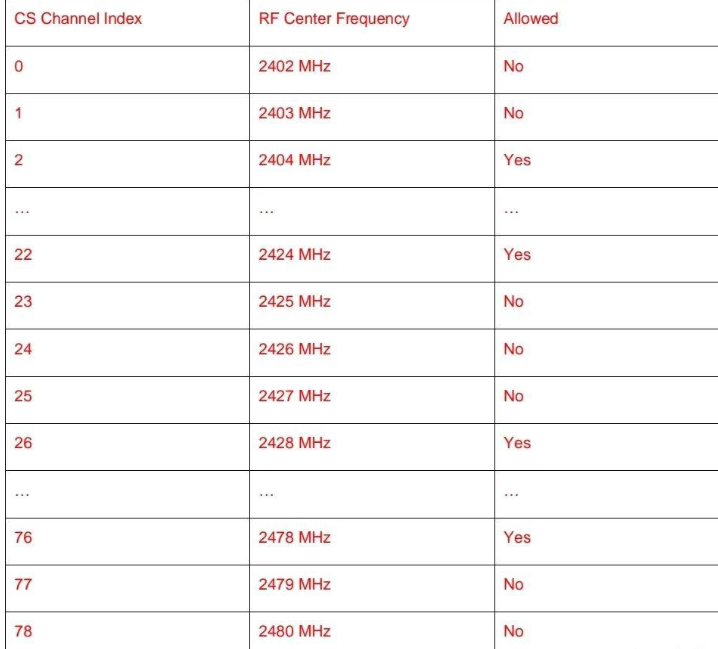Image resolution: width=718 pixels, height=649 pixels.
Task: Click the 2403 MHz cell
Action: 294,113
